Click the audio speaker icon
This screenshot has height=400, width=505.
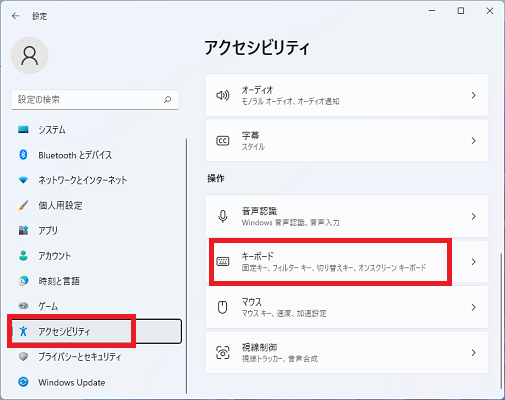[222, 95]
